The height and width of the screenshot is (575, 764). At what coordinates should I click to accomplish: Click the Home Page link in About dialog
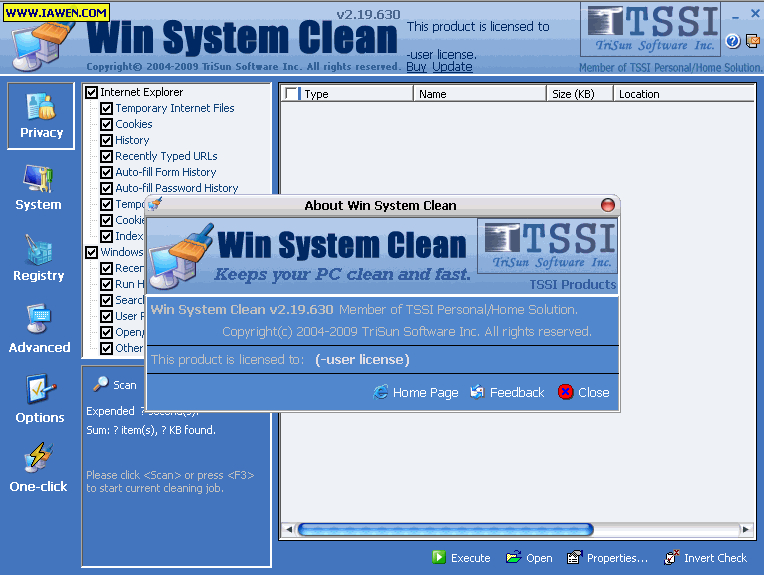pyautogui.click(x=415, y=393)
